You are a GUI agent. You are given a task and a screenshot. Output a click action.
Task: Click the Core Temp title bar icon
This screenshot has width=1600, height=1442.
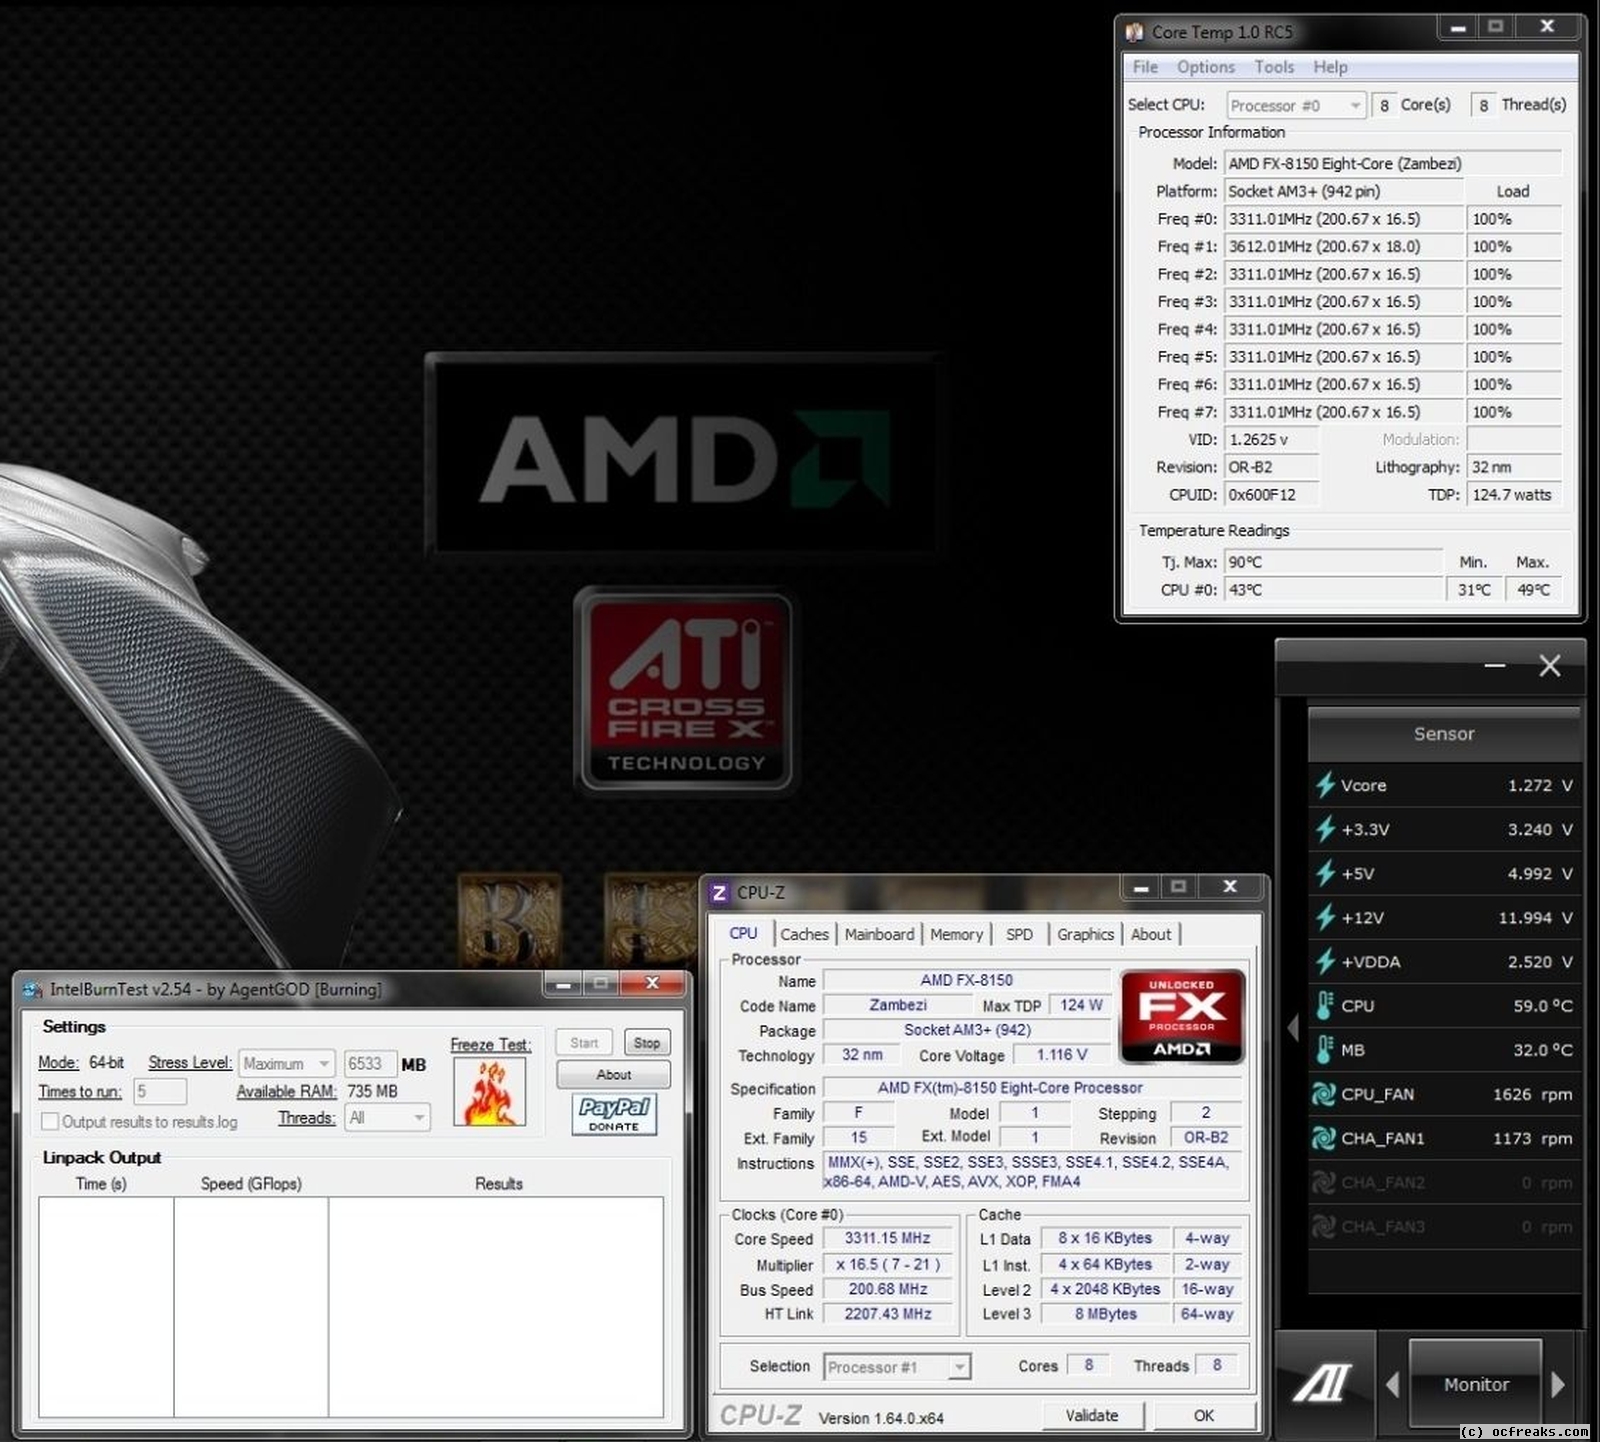[1134, 32]
